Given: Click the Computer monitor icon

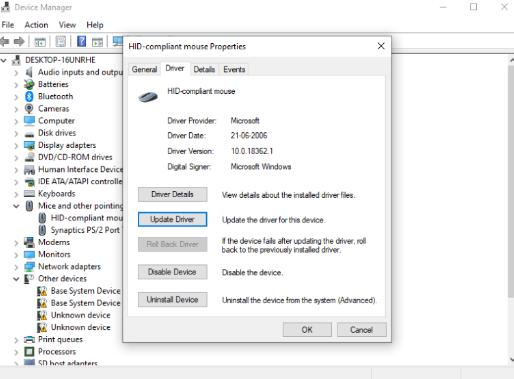Looking at the screenshot, I should [29, 120].
